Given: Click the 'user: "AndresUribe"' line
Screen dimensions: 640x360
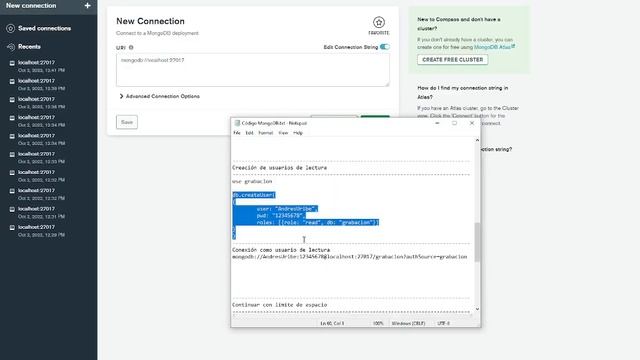Looking at the screenshot, I should [287, 209].
